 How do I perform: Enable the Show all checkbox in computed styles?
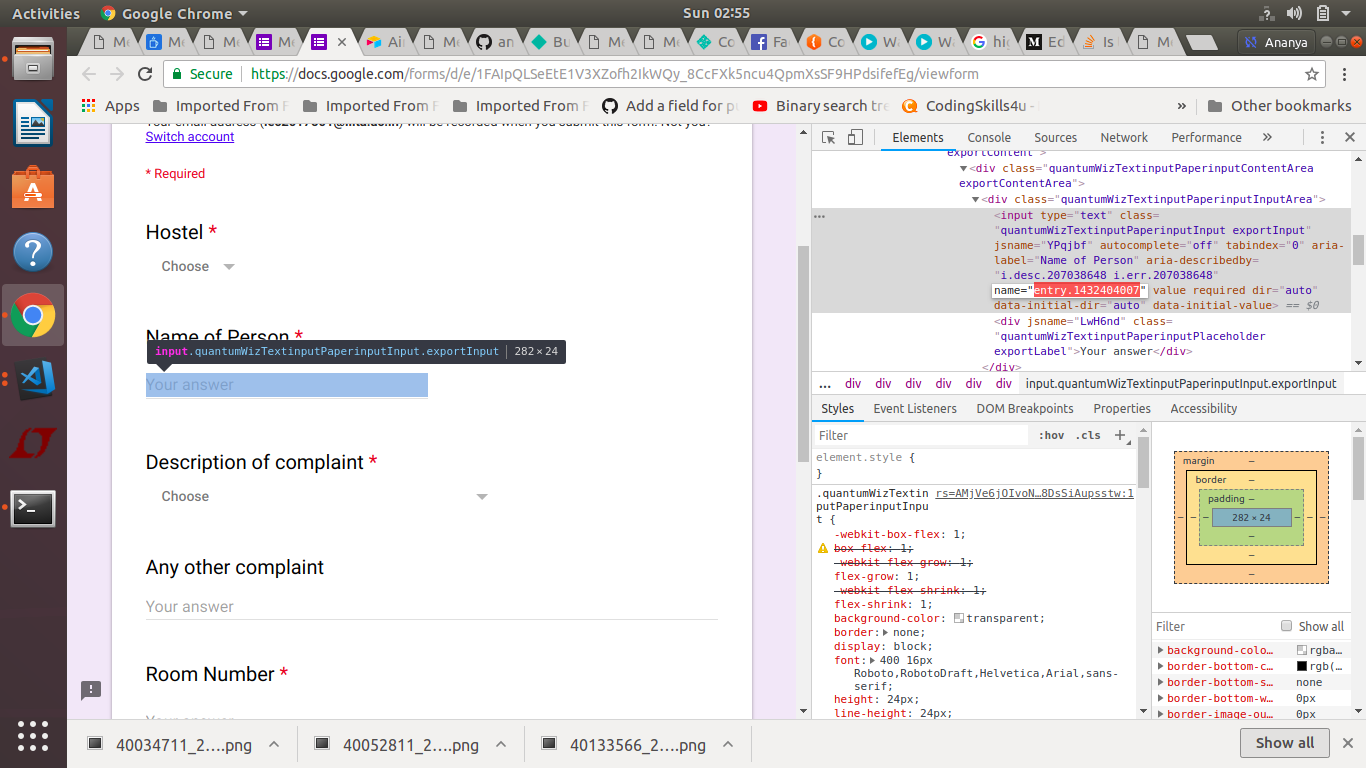point(1287,626)
